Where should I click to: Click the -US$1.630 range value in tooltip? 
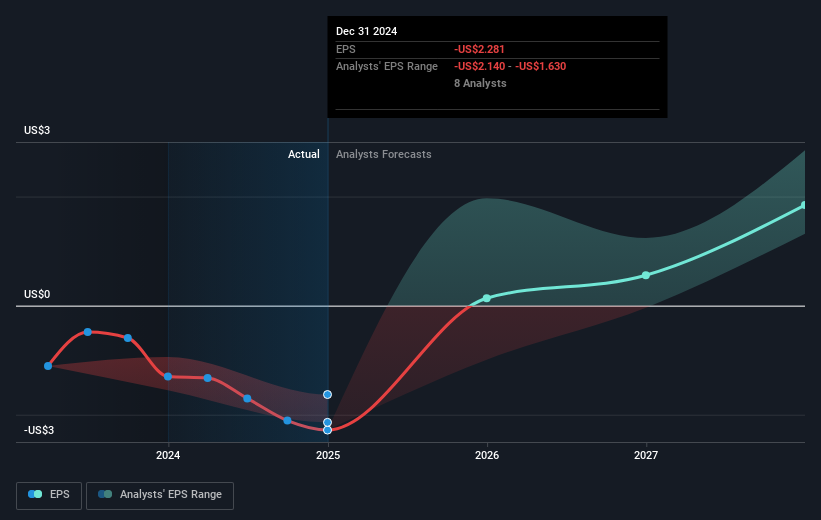click(x=540, y=66)
